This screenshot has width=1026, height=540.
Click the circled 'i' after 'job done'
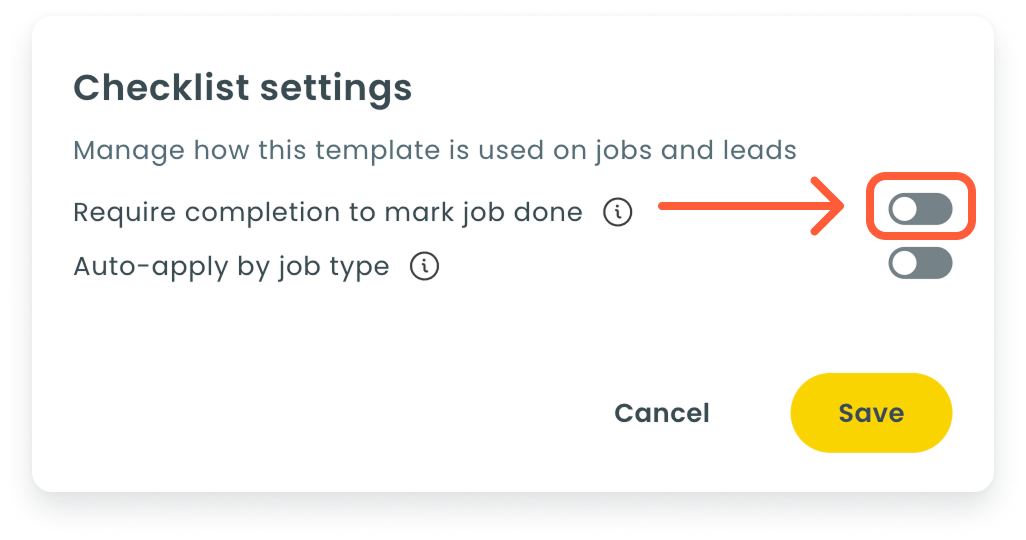[x=618, y=212]
